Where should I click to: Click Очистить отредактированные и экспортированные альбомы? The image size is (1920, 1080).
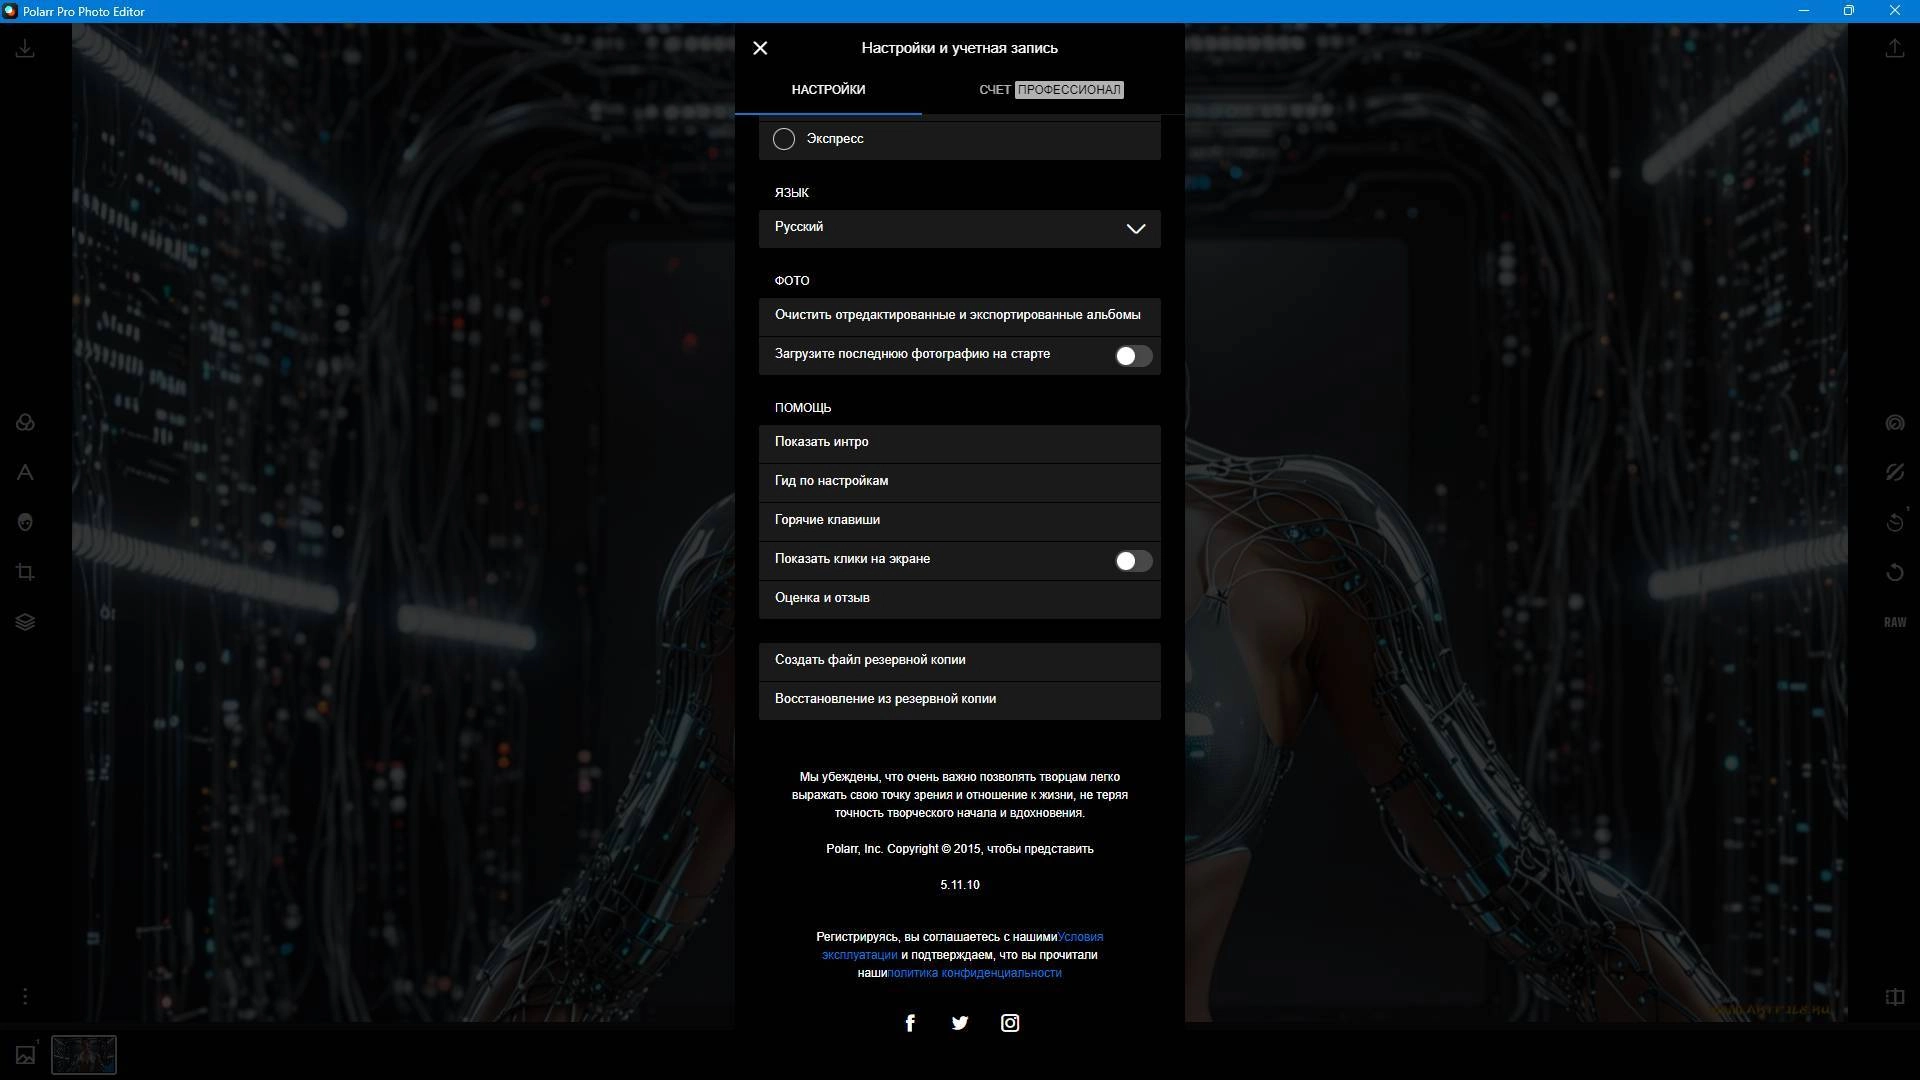click(960, 315)
